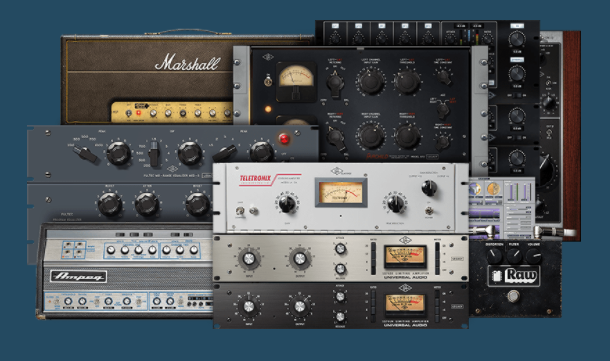Click the silver 1176 Input knob
The image size is (610, 361).
(x=249, y=259)
